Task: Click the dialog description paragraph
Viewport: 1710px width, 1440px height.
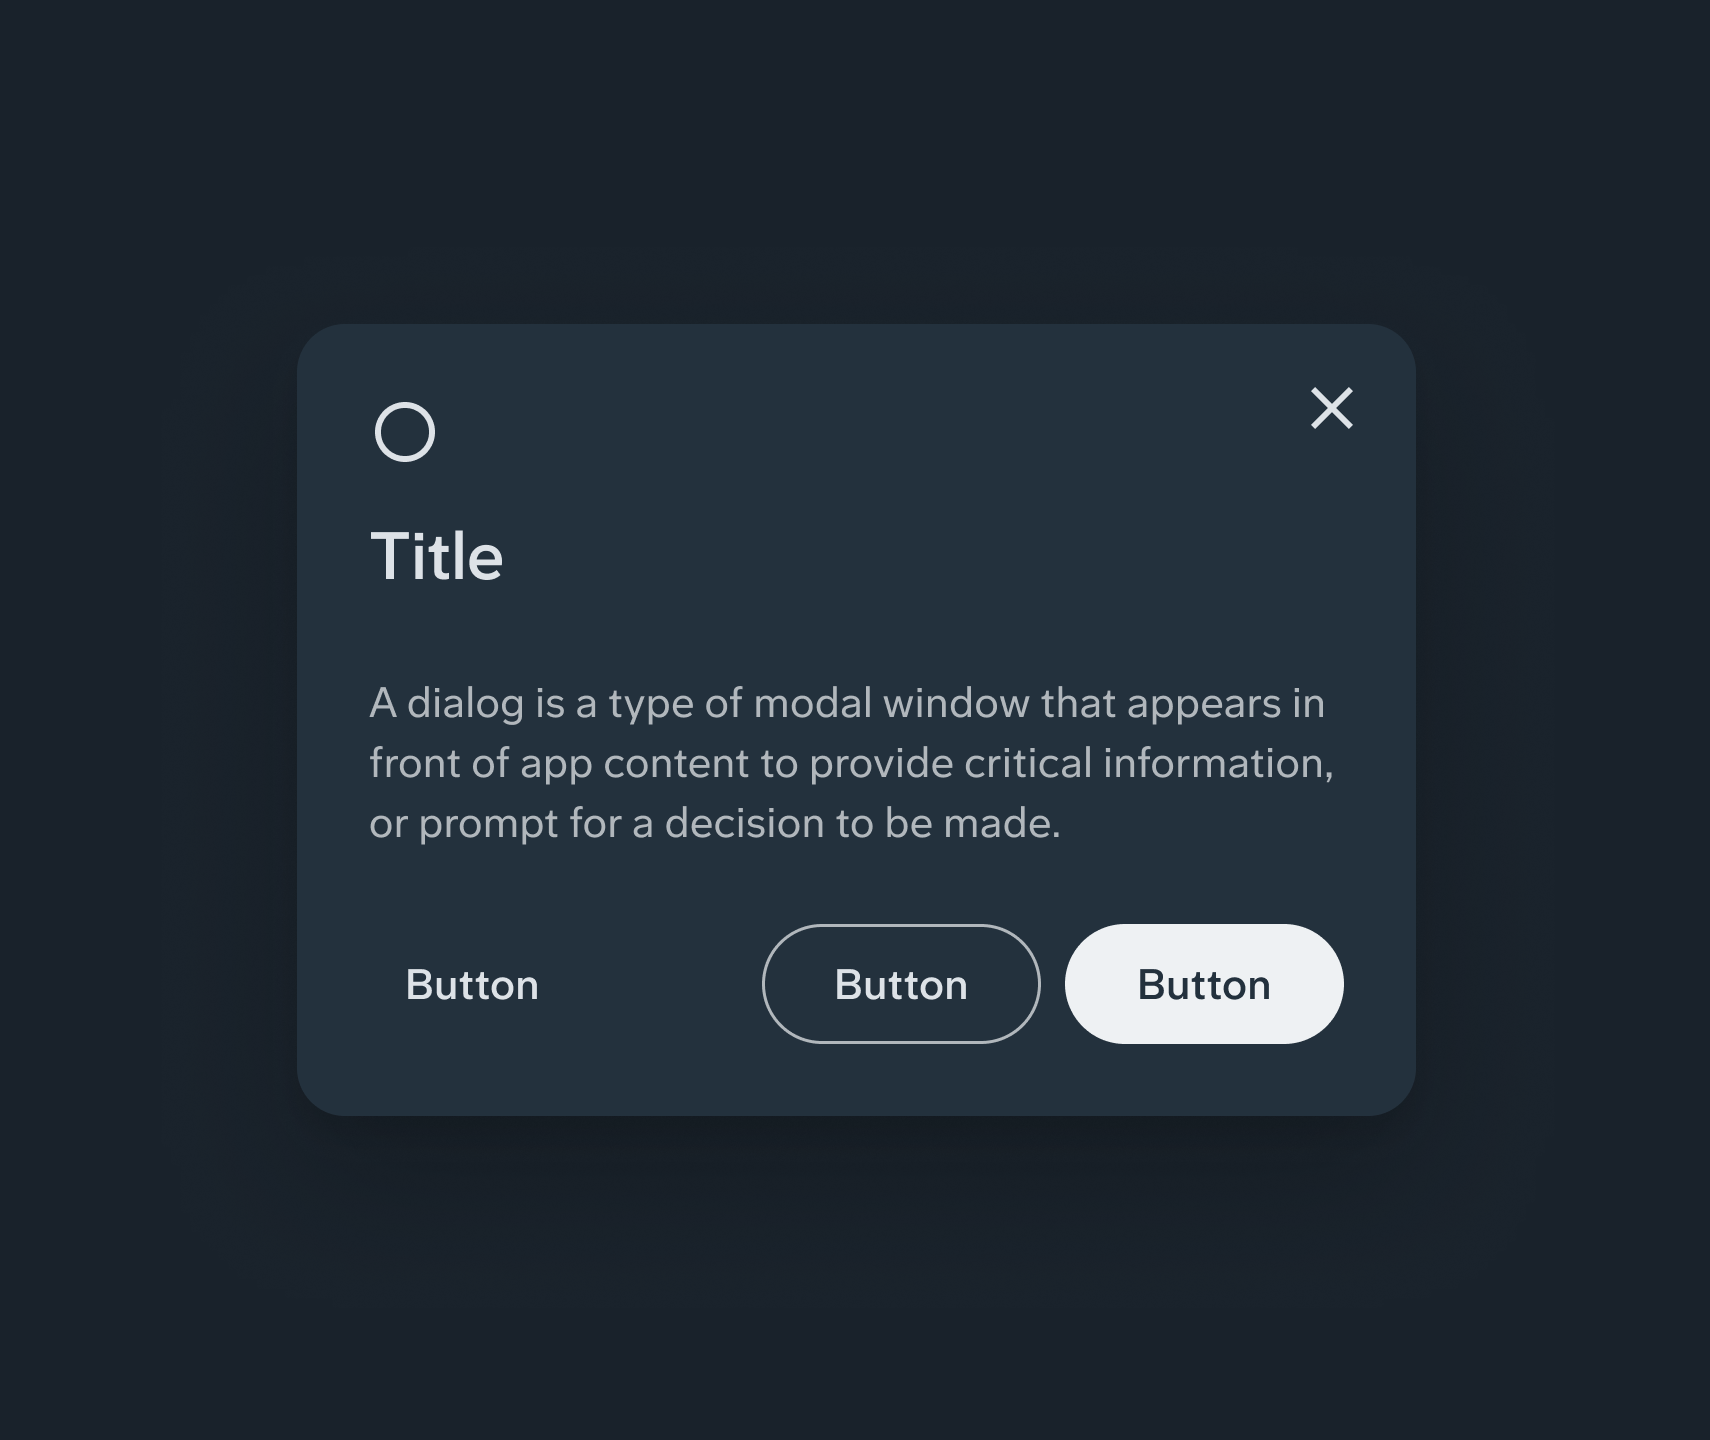Action: [x=850, y=763]
